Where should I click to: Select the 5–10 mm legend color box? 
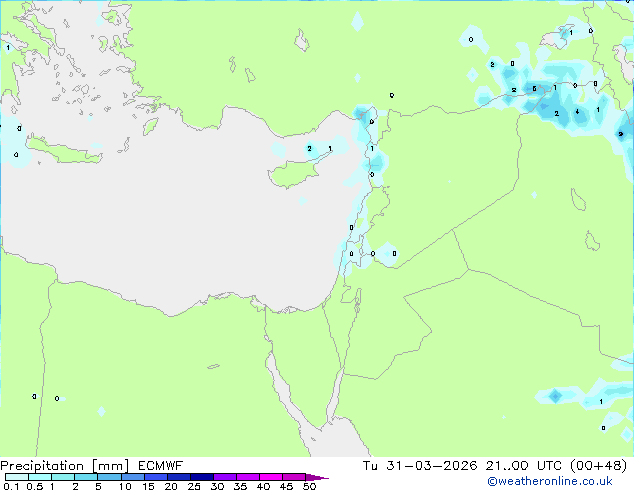[109, 477]
